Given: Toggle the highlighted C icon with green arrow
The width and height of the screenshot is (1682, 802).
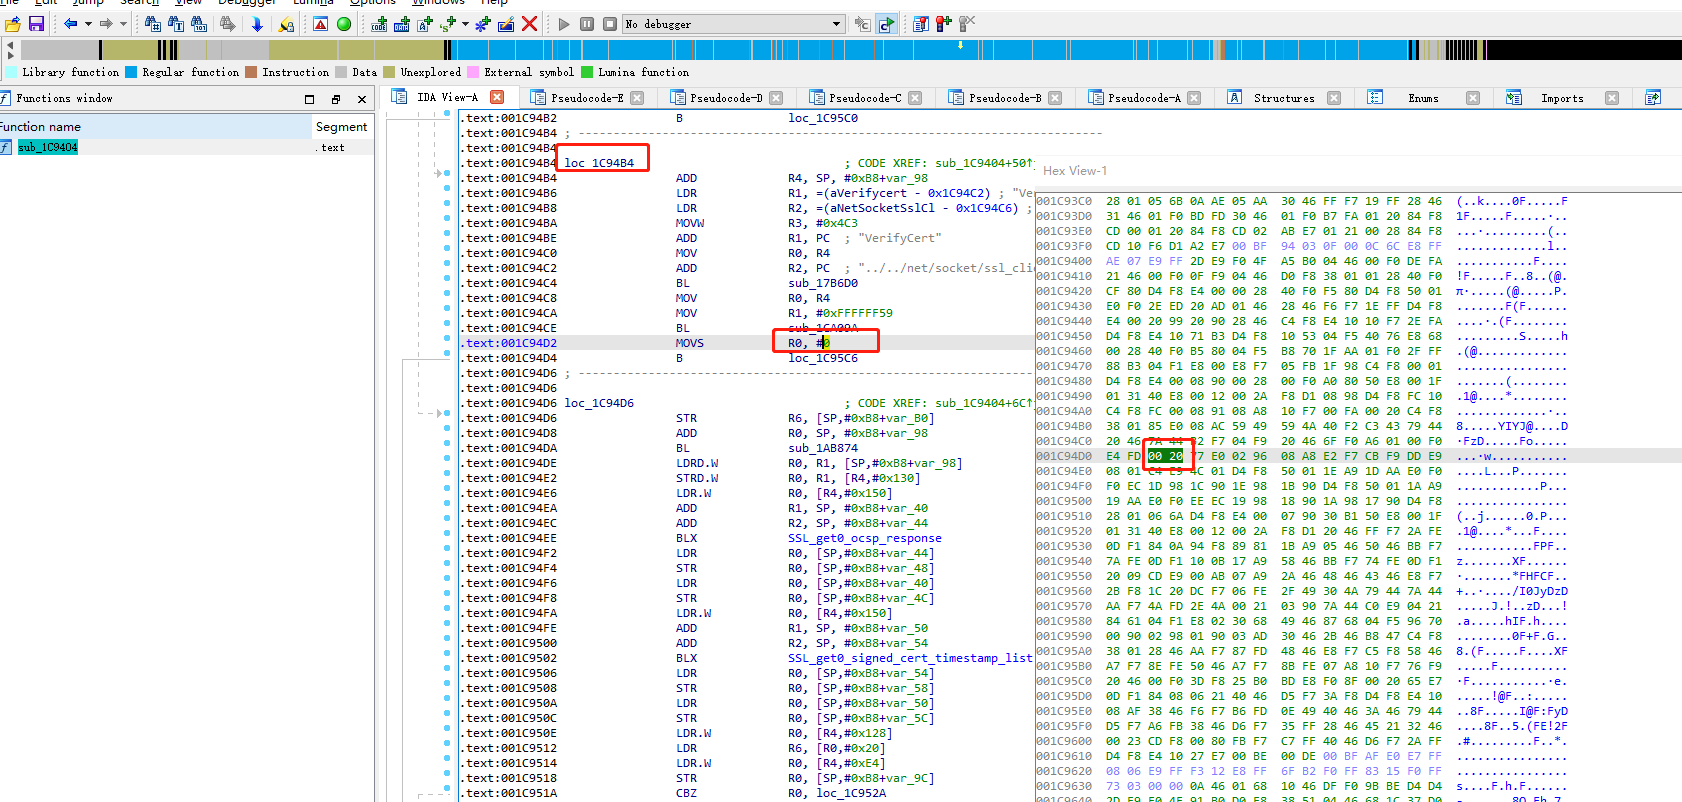Looking at the screenshot, I should [886, 24].
